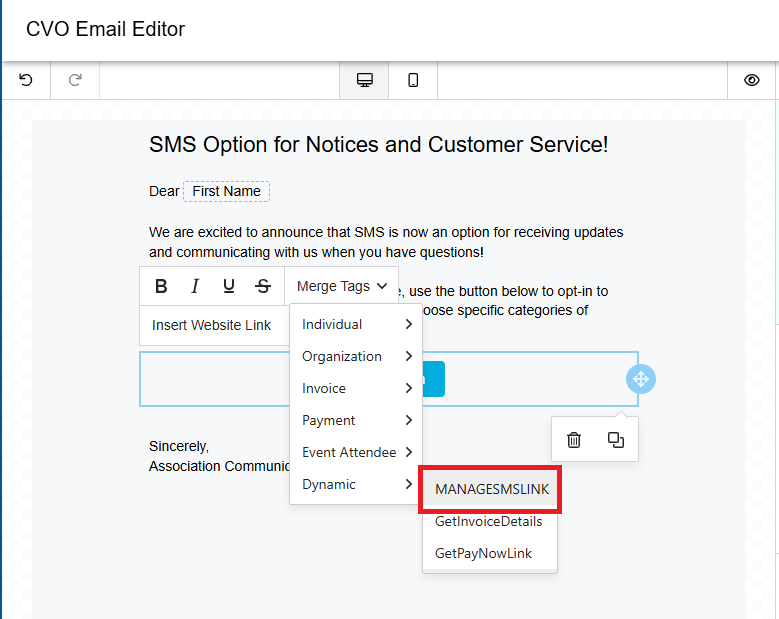The width and height of the screenshot is (779, 619).
Task: Click the 'Association Communic' signature line
Action: pyautogui.click(x=219, y=466)
